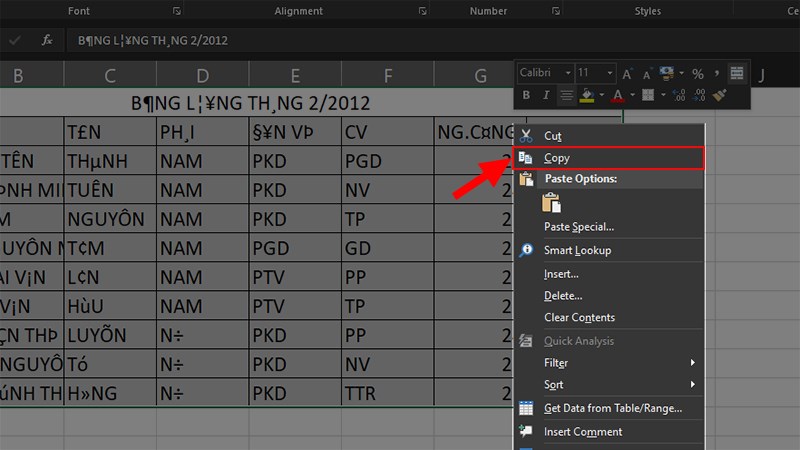800x450 pixels.
Task: Increase font size in mini toolbar
Action: (627, 74)
